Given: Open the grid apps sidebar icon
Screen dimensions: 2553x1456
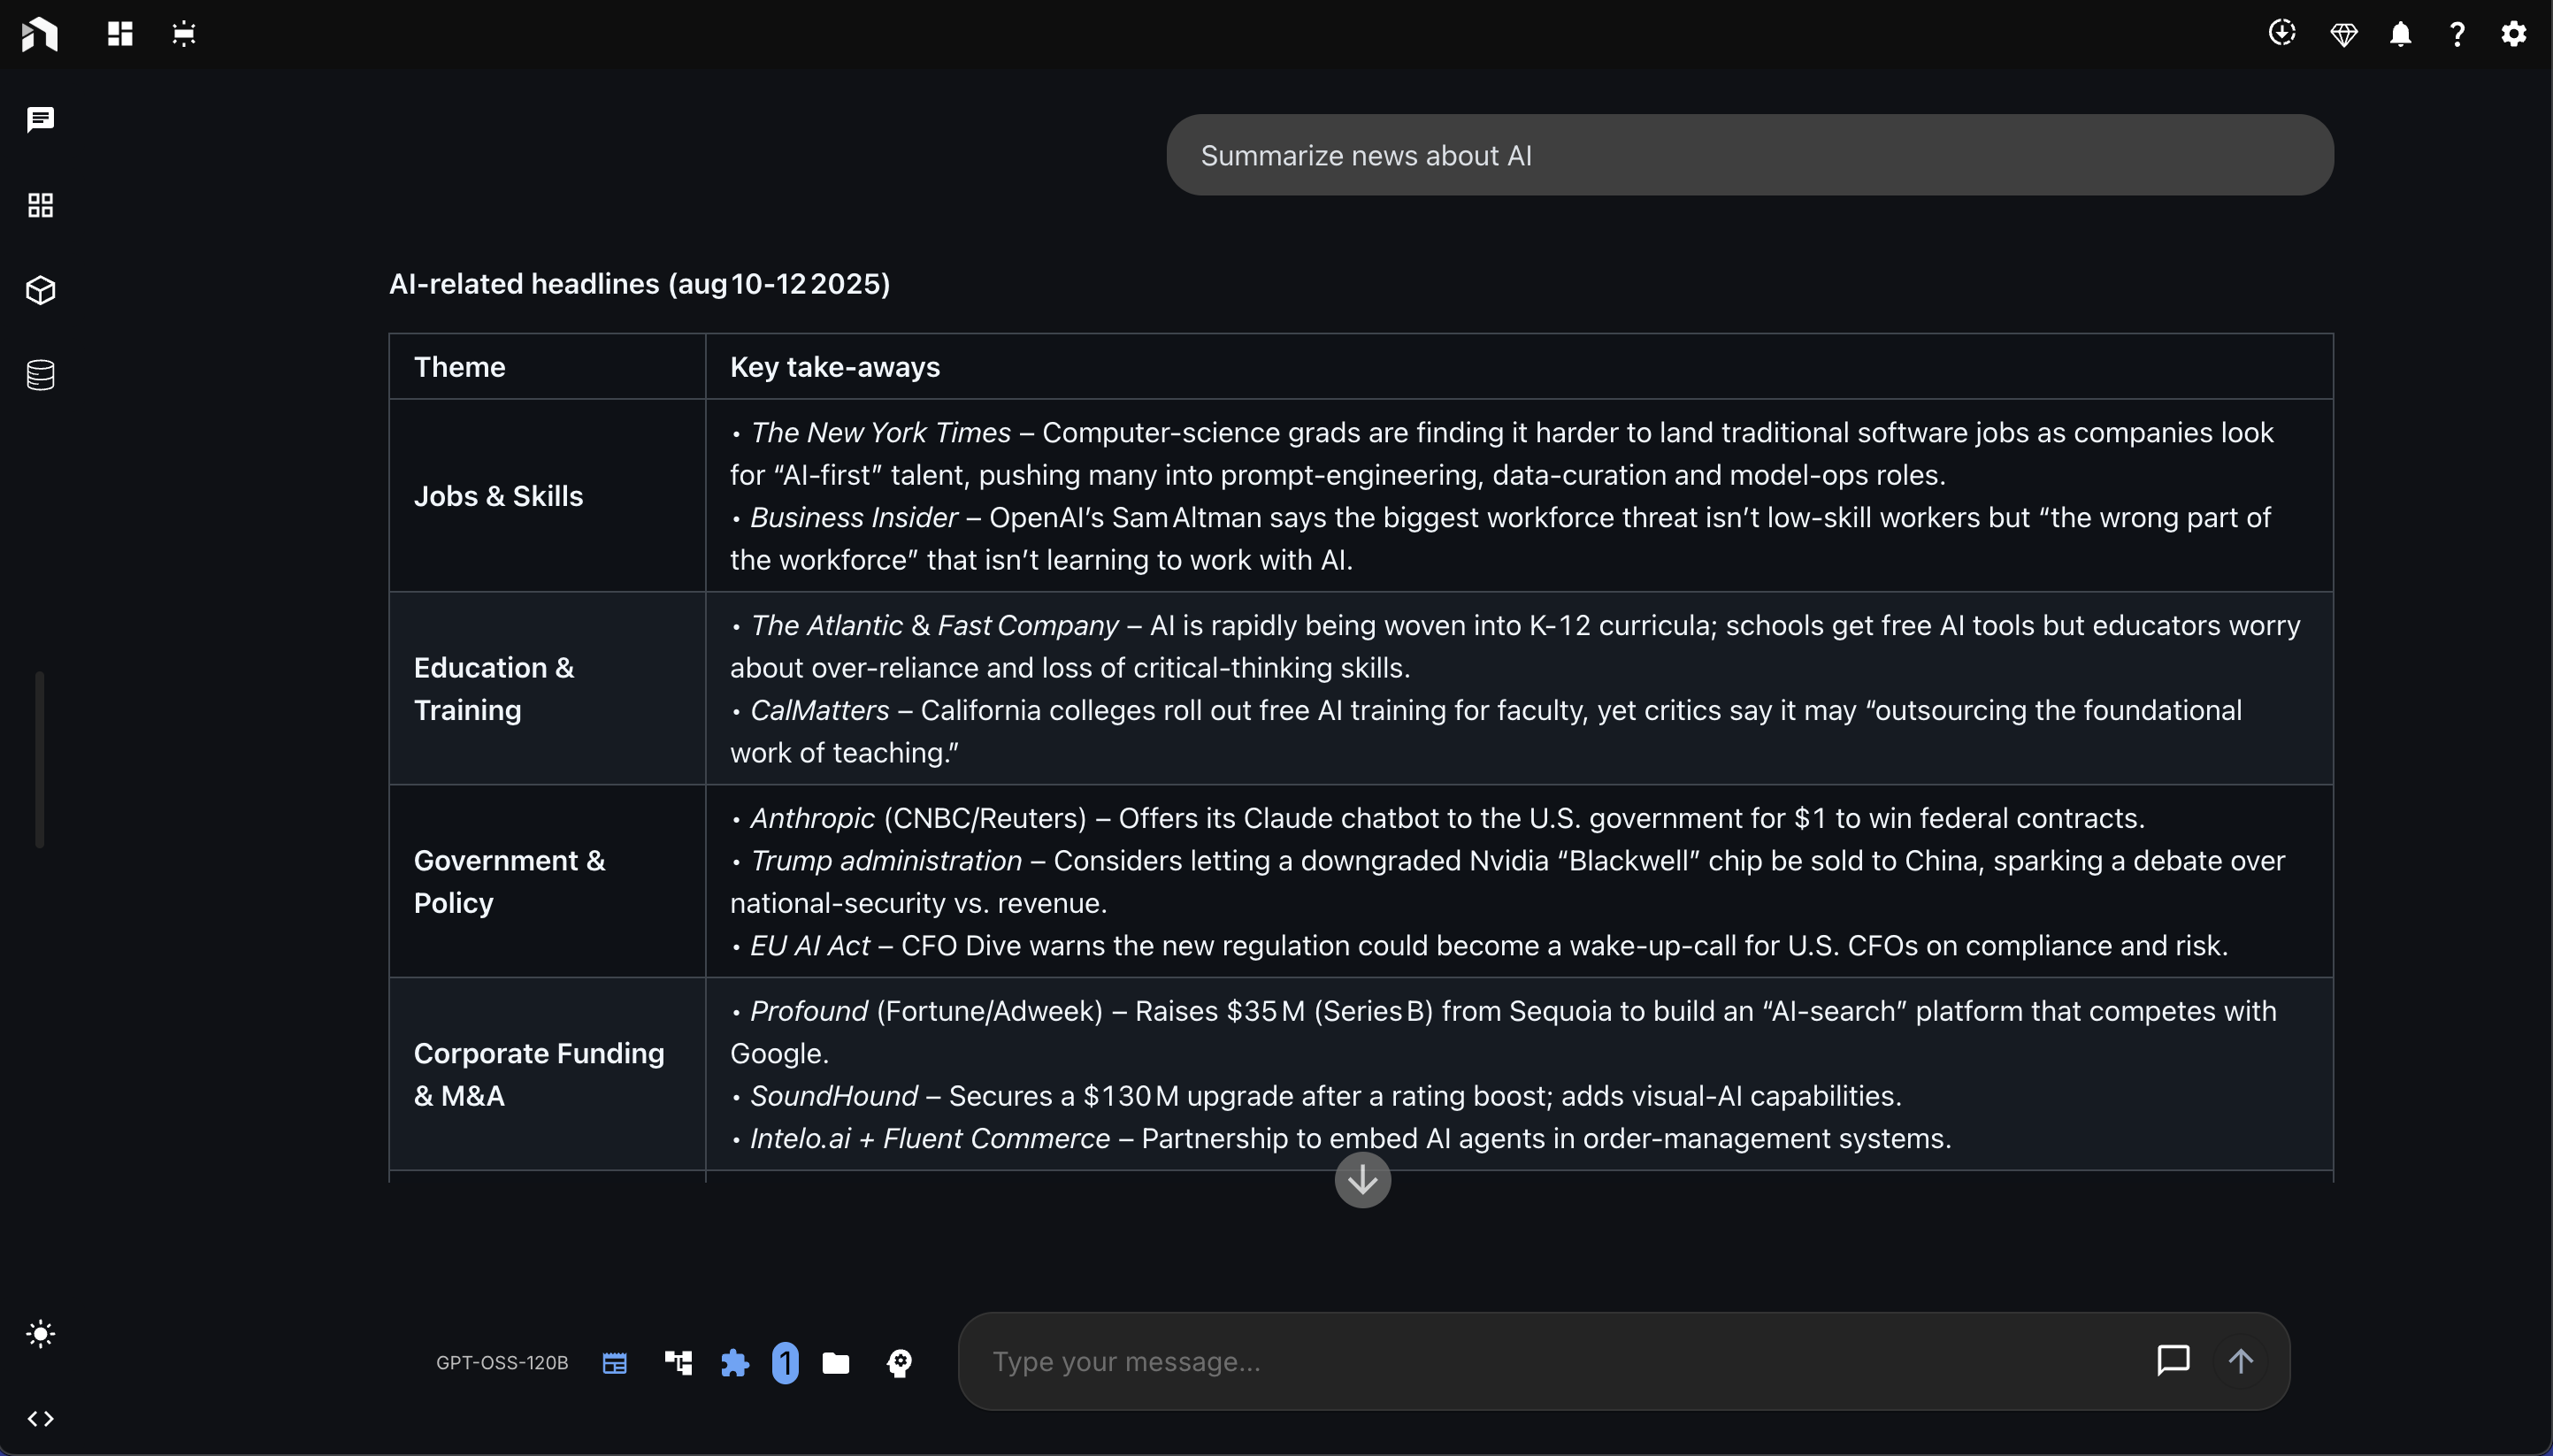Looking at the screenshot, I should [40, 205].
